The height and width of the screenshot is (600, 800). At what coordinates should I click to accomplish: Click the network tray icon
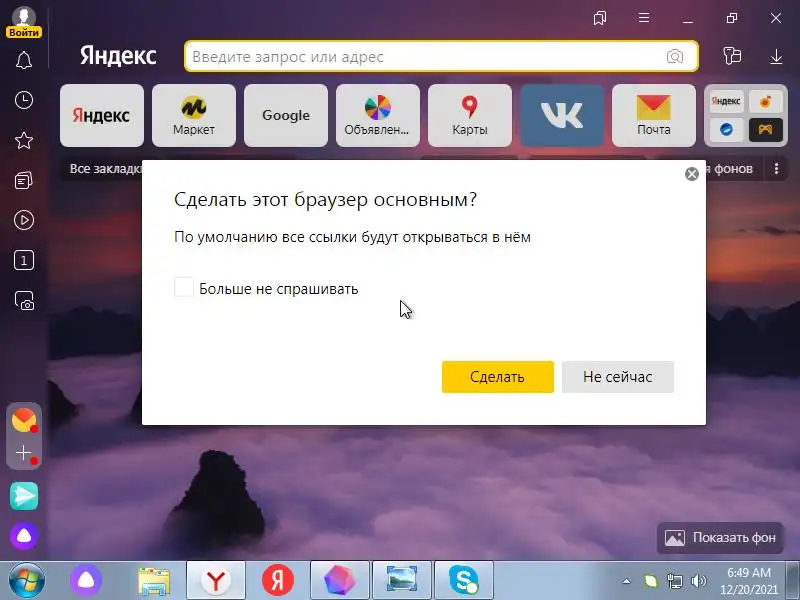coord(674,581)
